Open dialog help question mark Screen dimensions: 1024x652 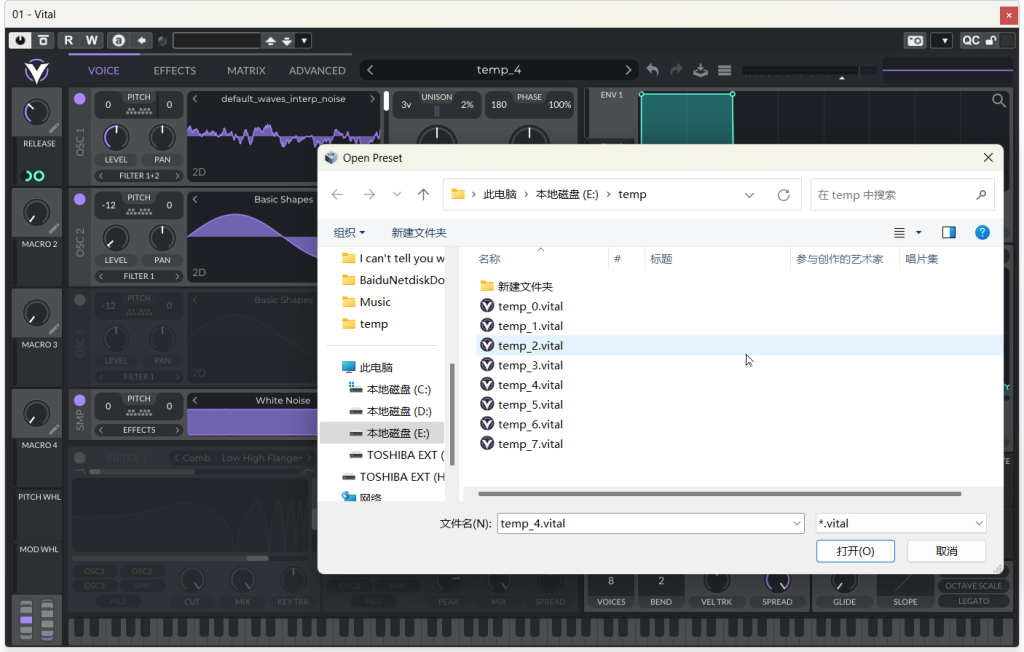[982, 233]
